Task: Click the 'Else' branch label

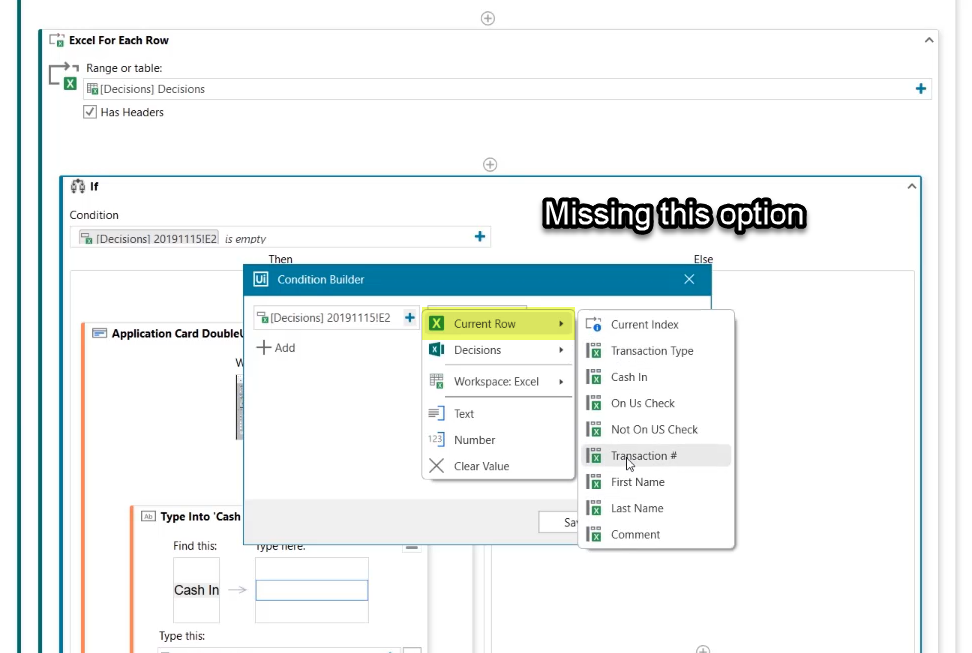Action: pyautogui.click(x=703, y=259)
